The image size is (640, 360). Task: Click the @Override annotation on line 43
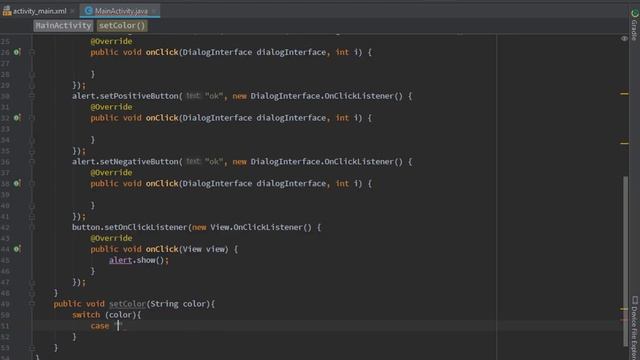(111, 238)
